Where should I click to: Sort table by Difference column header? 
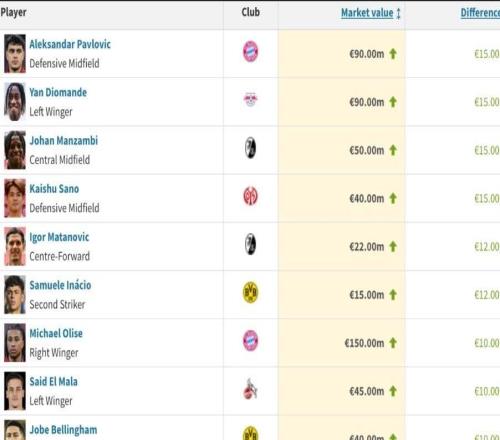click(x=480, y=13)
